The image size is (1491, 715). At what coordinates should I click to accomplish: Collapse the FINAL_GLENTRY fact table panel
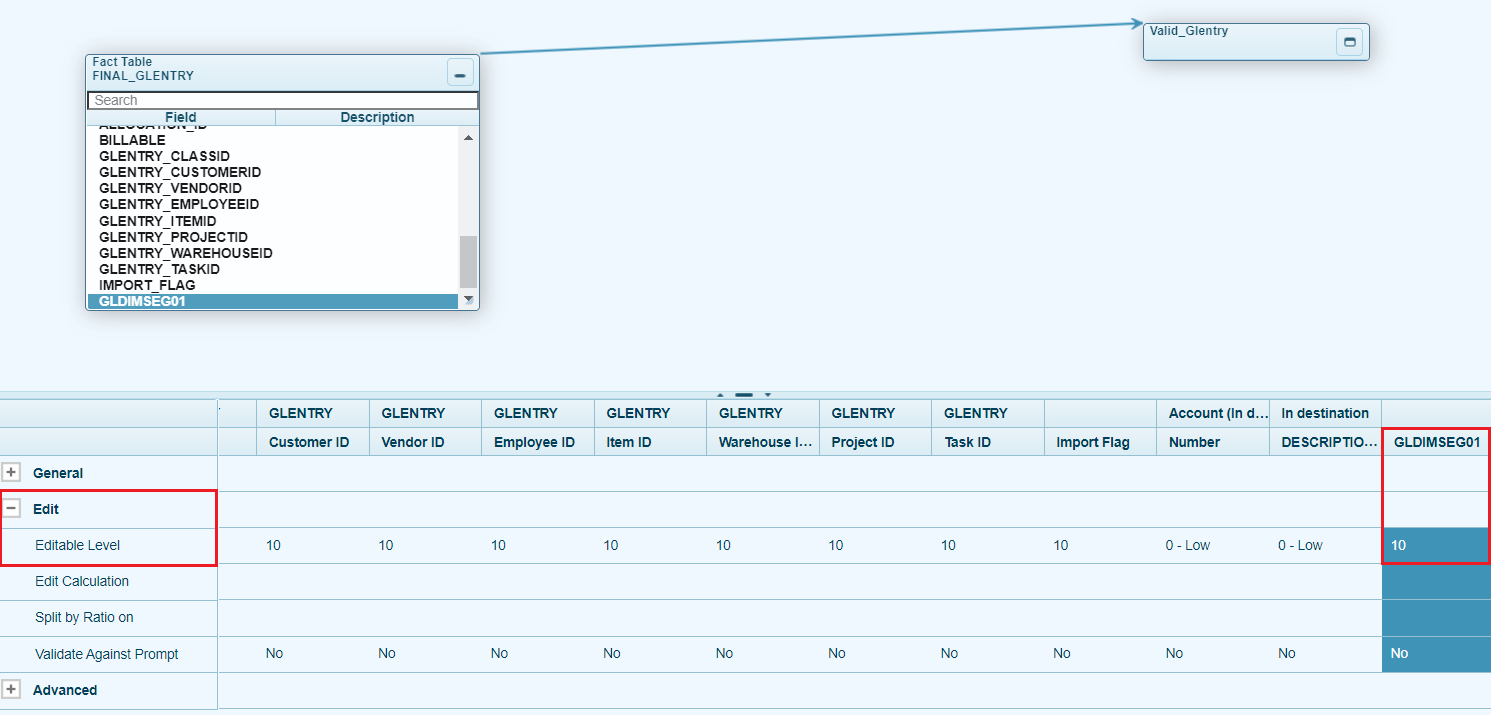[x=460, y=73]
